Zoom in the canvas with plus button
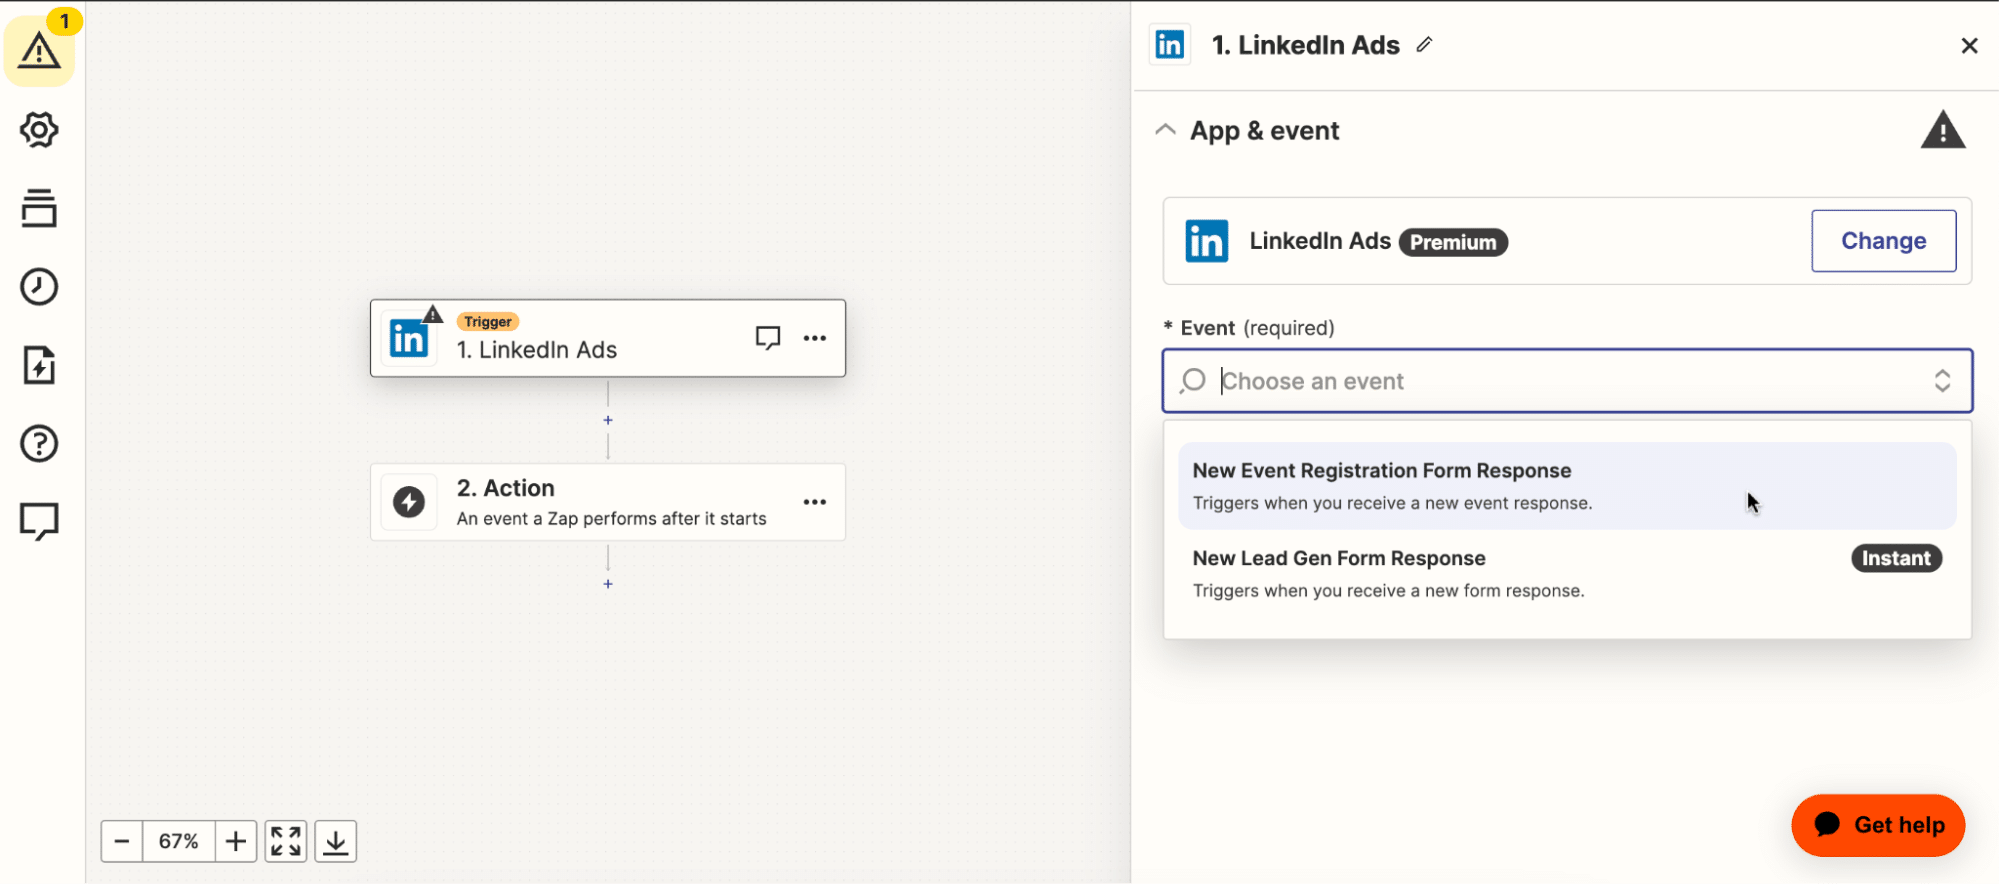Image resolution: width=1999 pixels, height=885 pixels. coord(236,841)
